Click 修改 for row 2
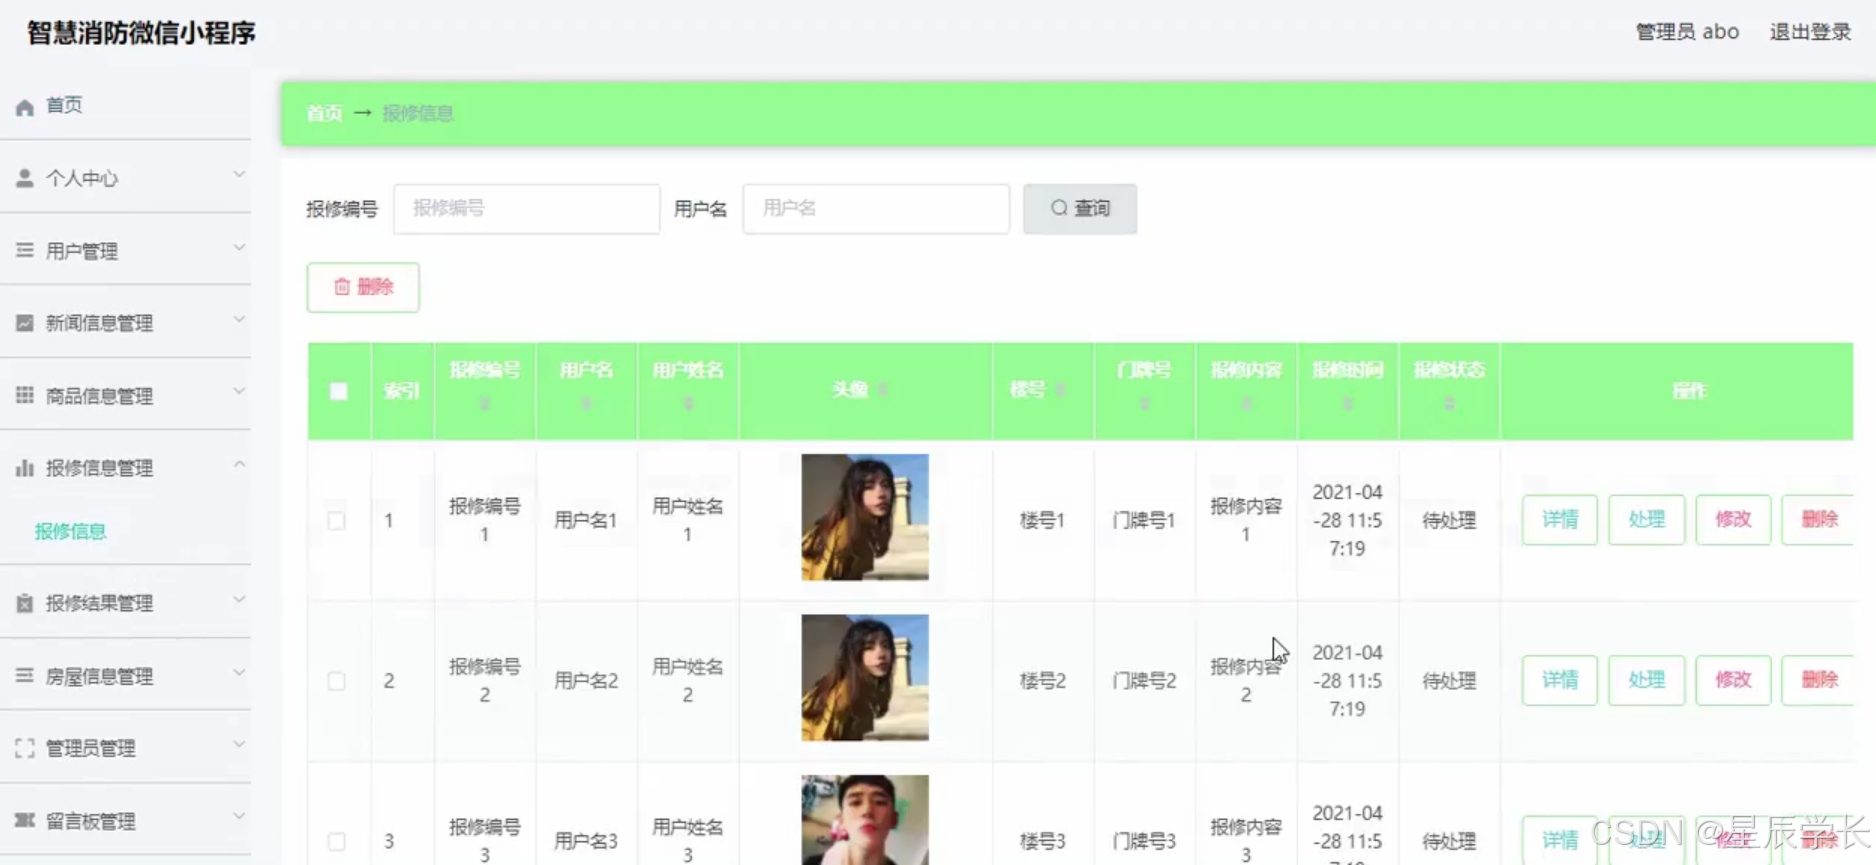The image size is (1876, 865). 1733,680
